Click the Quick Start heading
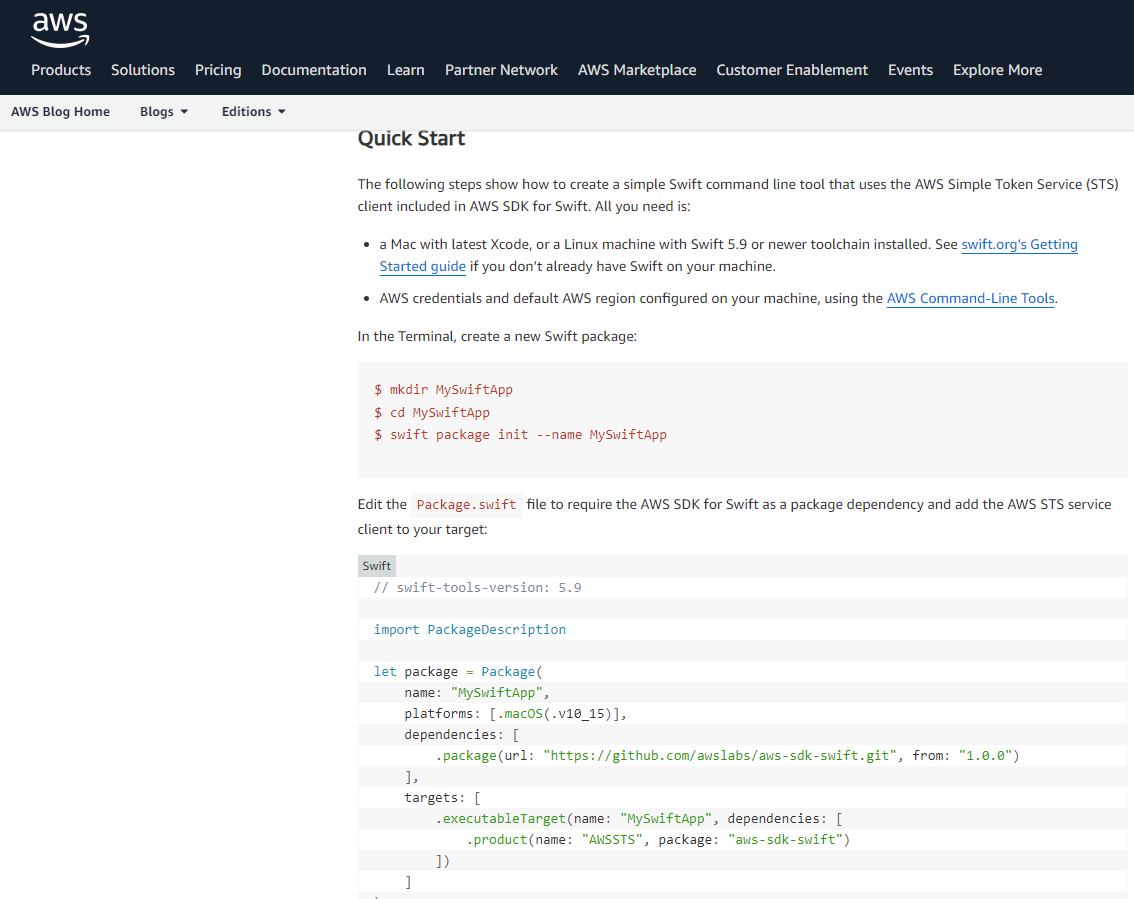Viewport: 1134px width, 899px height. (411, 138)
